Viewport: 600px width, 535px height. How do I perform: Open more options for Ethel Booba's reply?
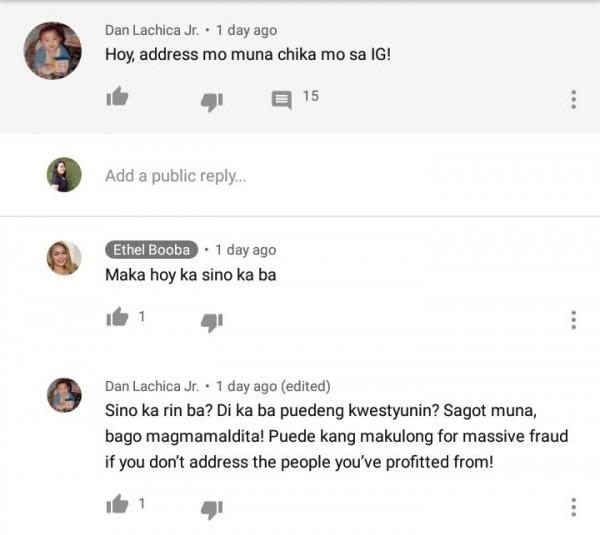(x=573, y=320)
